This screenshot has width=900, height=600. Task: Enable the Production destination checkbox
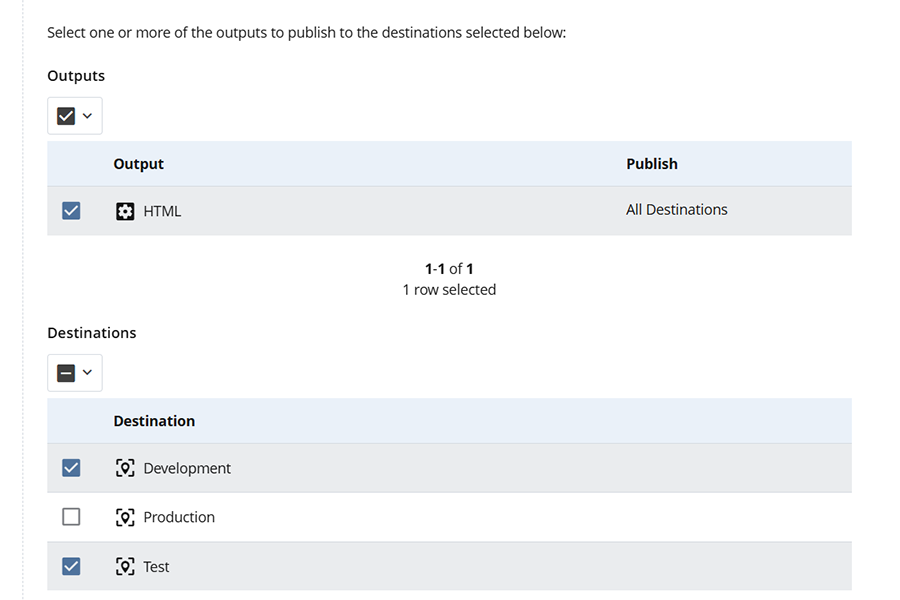point(71,517)
